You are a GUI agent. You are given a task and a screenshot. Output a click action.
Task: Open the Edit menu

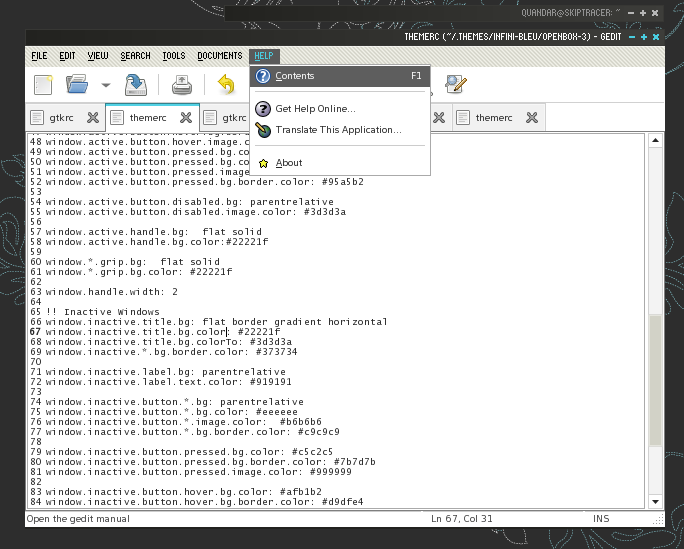[x=67, y=56]
